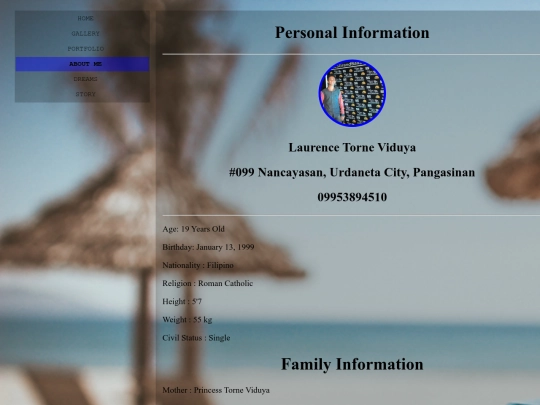Click the line Age: 19 Years Old

pyautogui.click(x=194, y=229)
